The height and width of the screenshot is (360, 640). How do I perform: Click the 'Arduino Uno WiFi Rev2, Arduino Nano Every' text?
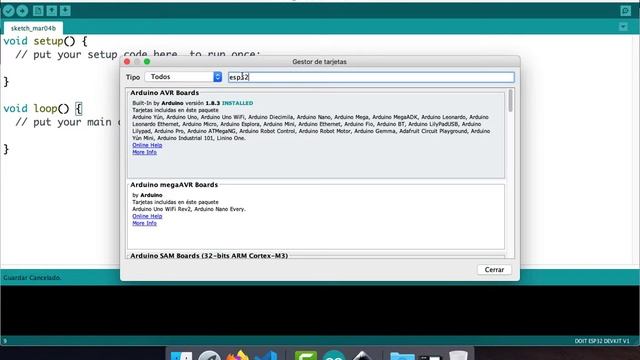click(x=189, y=209)
